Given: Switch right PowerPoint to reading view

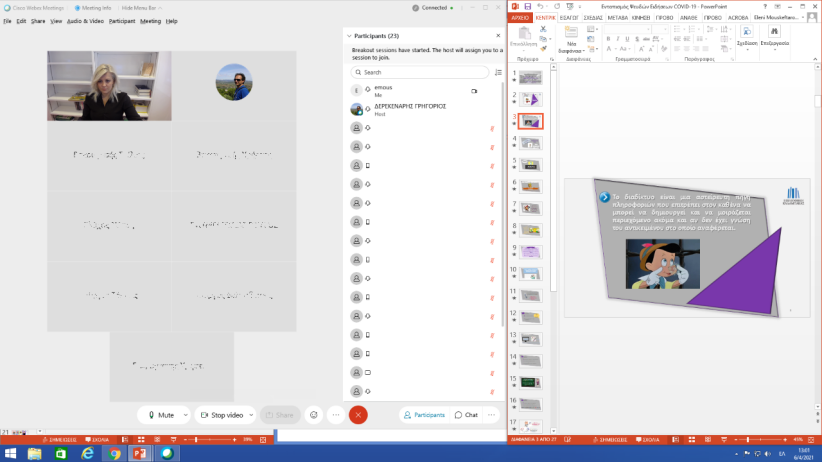Looking at the screenshot, I should coord(708,439).
